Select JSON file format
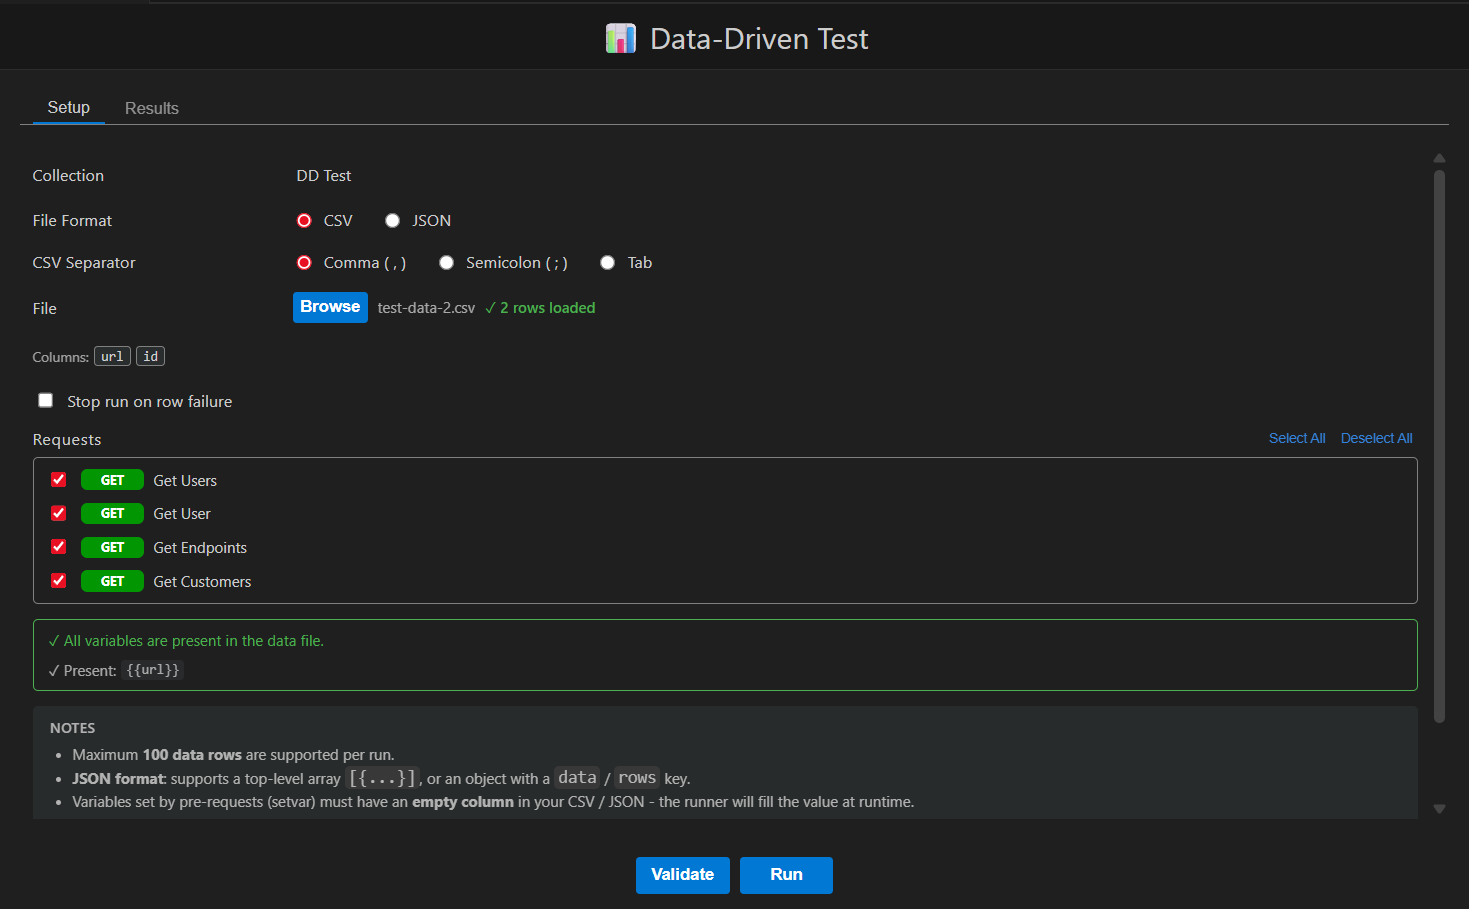Screen dimensions: 1469x909 [x=393, y=221]
